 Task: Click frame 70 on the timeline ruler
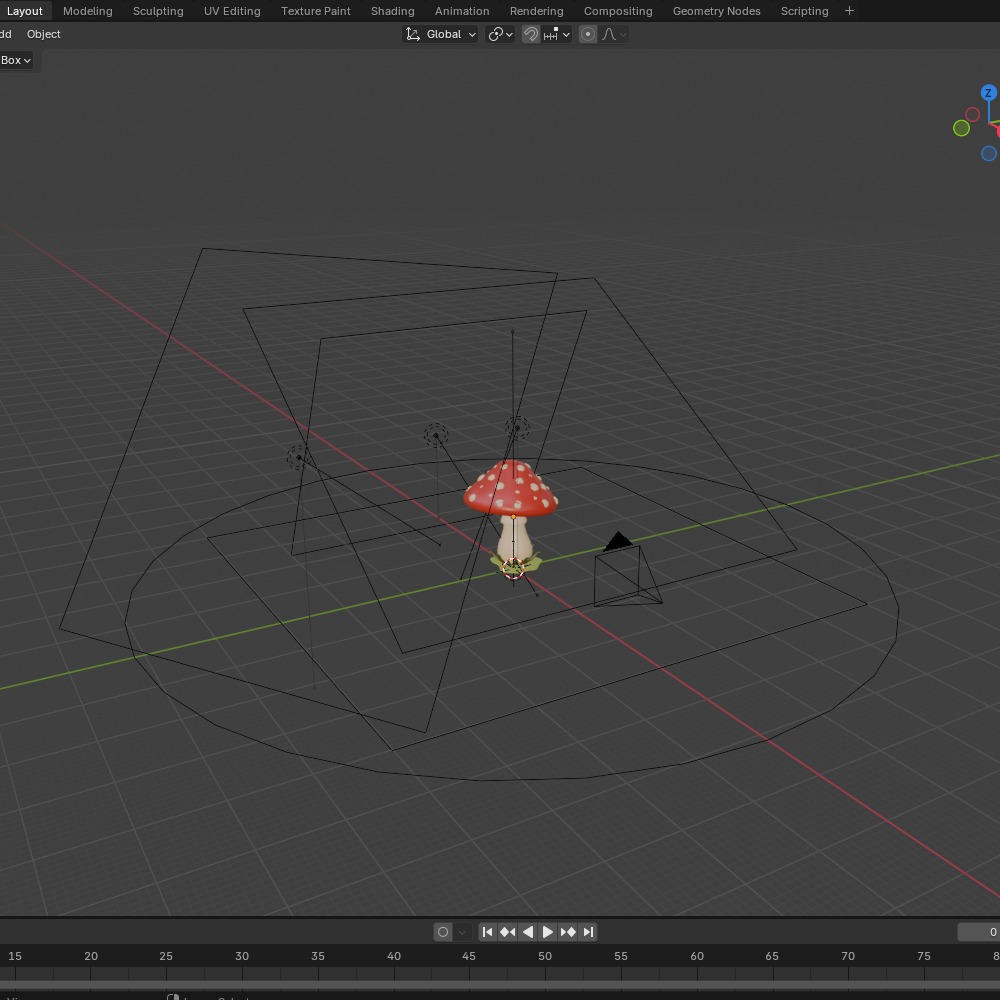tap(848, 956)
